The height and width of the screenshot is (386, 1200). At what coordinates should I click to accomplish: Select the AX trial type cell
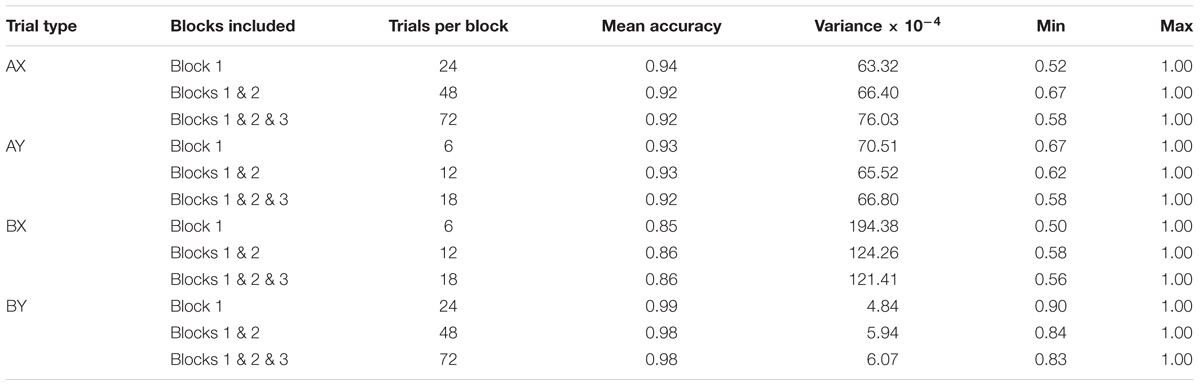coord(17,67)
